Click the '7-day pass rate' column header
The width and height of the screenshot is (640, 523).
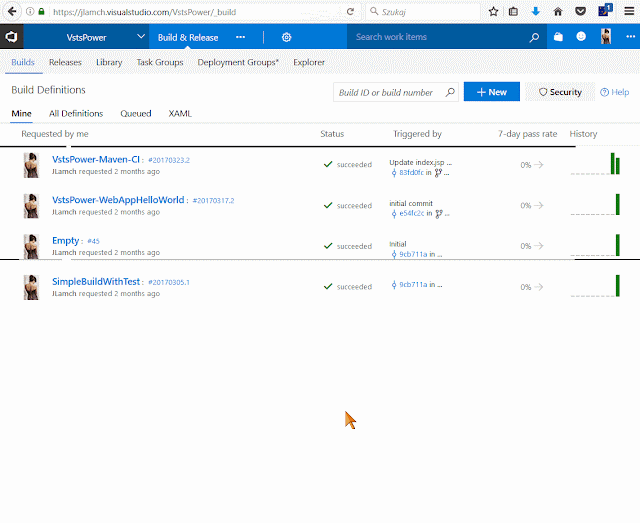(527, 134)
